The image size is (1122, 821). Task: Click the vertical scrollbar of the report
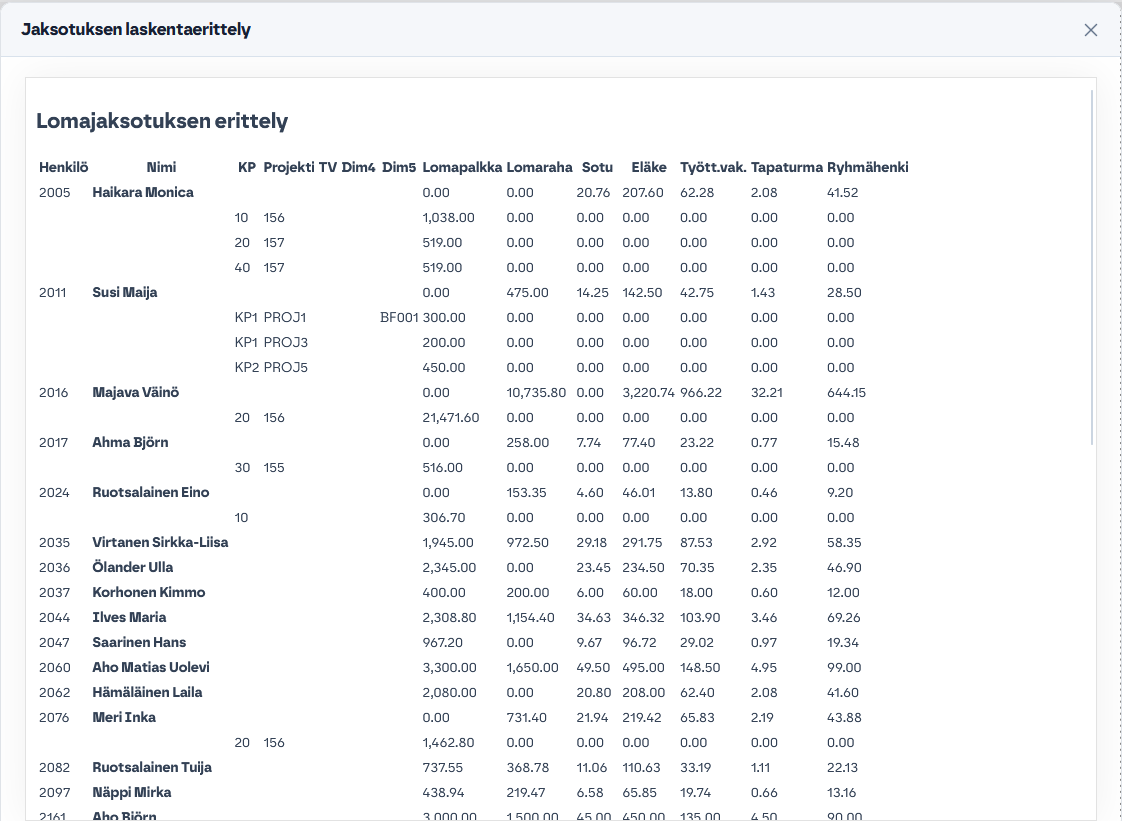tap(1092, 267)
